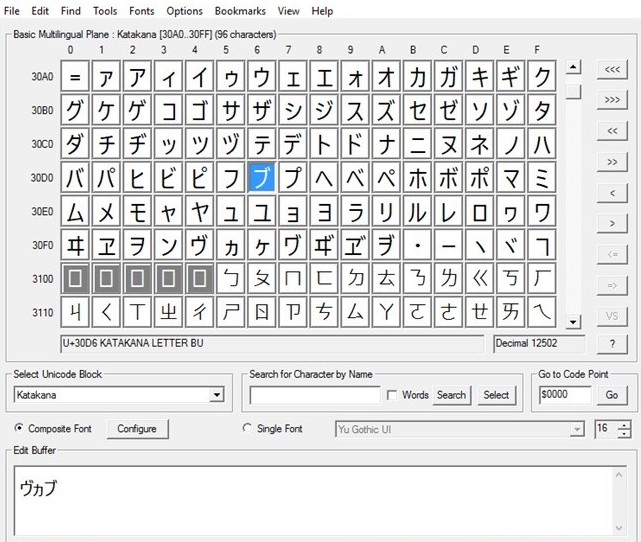Choose the Single Font radio option
The image size is (641, 542).
[x=248, y=429]
